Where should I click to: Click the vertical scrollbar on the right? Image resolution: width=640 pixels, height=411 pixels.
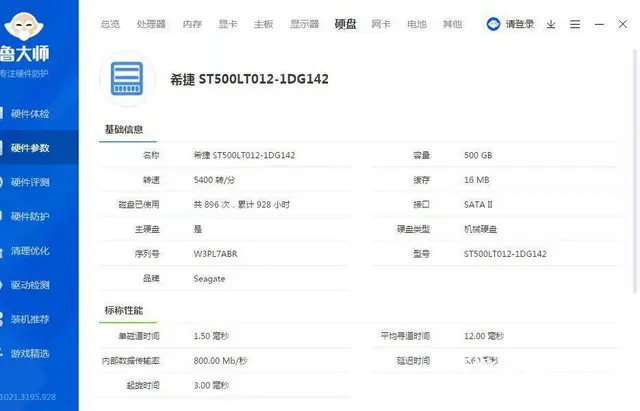tap(635, 171)
